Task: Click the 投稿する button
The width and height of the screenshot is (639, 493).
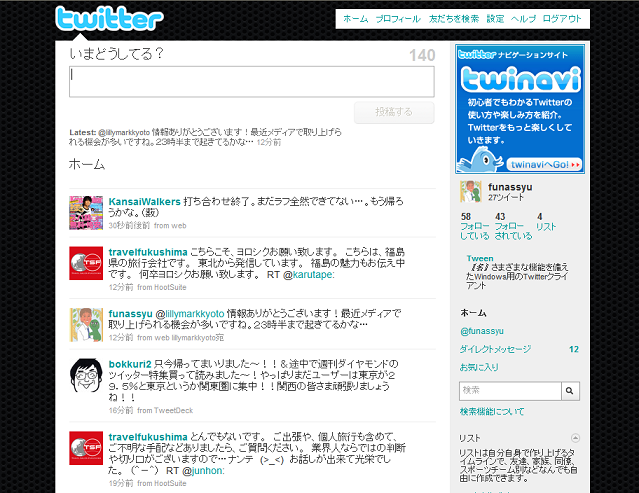Action: pyautogui.click(x=394, y=112)
